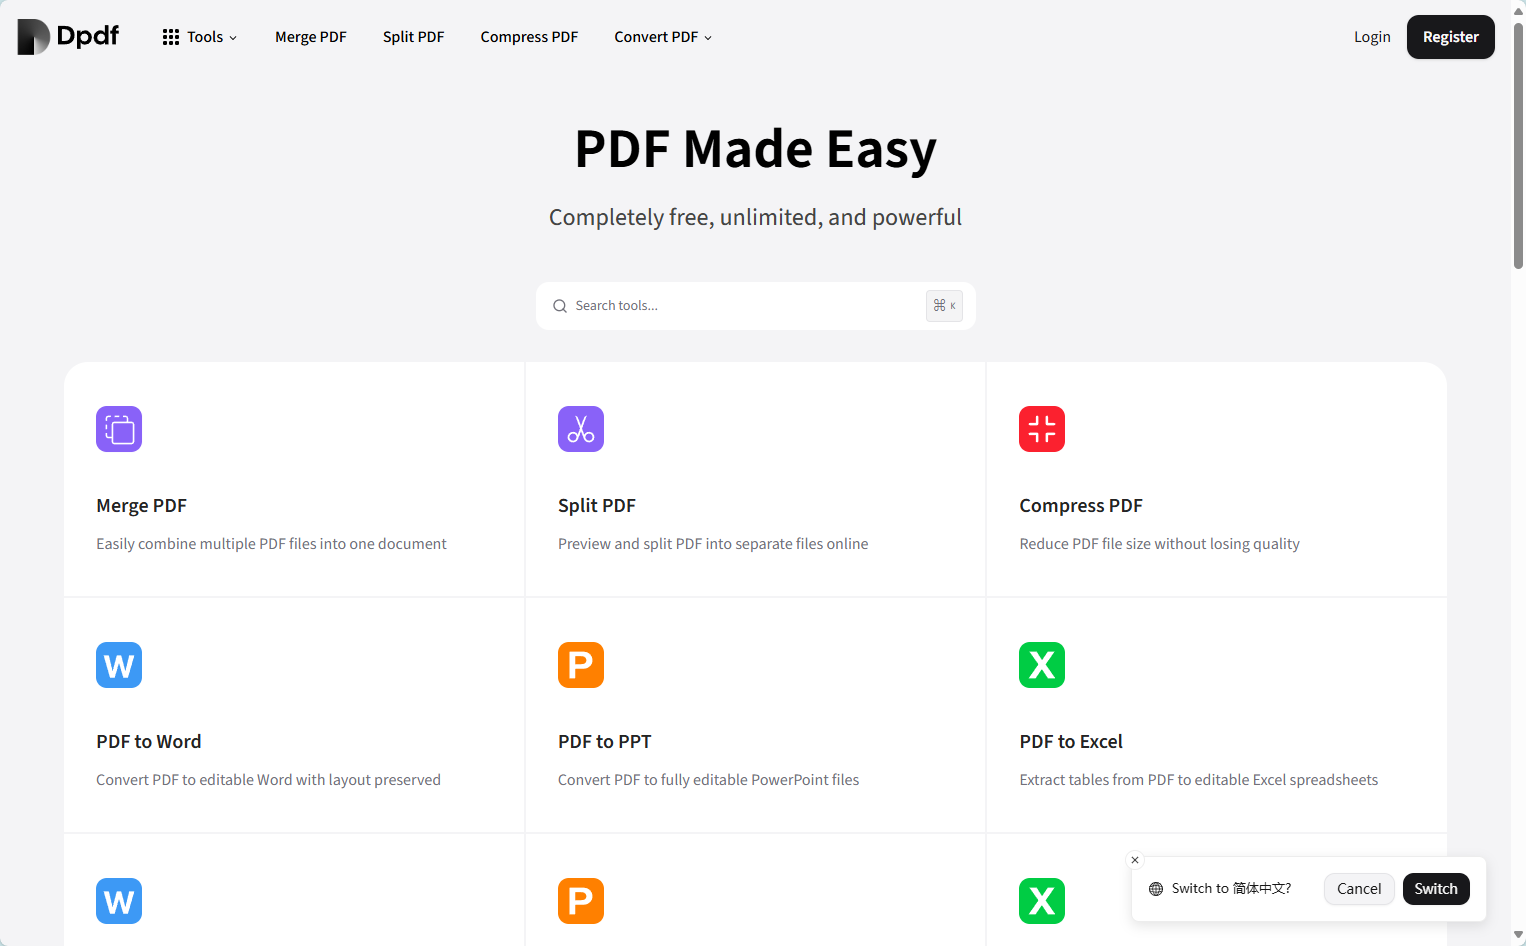Click 'Convert PDF to editable Word with layout preserved'

click(x=268, y=780)
